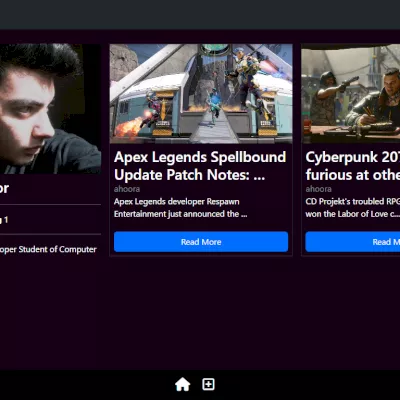Viewport: 400px width, 400px height.
Task: View the author profile photo
Action: coord(50,109)
